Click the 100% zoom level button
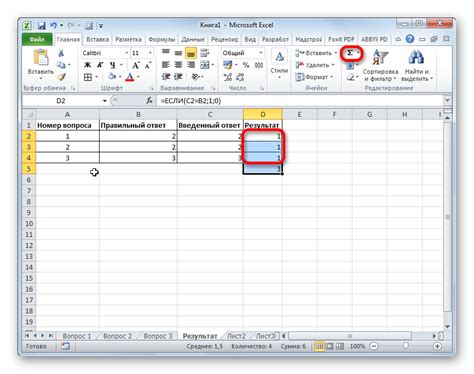This screenshot has width=474, height=374. (x=357, y=347)
